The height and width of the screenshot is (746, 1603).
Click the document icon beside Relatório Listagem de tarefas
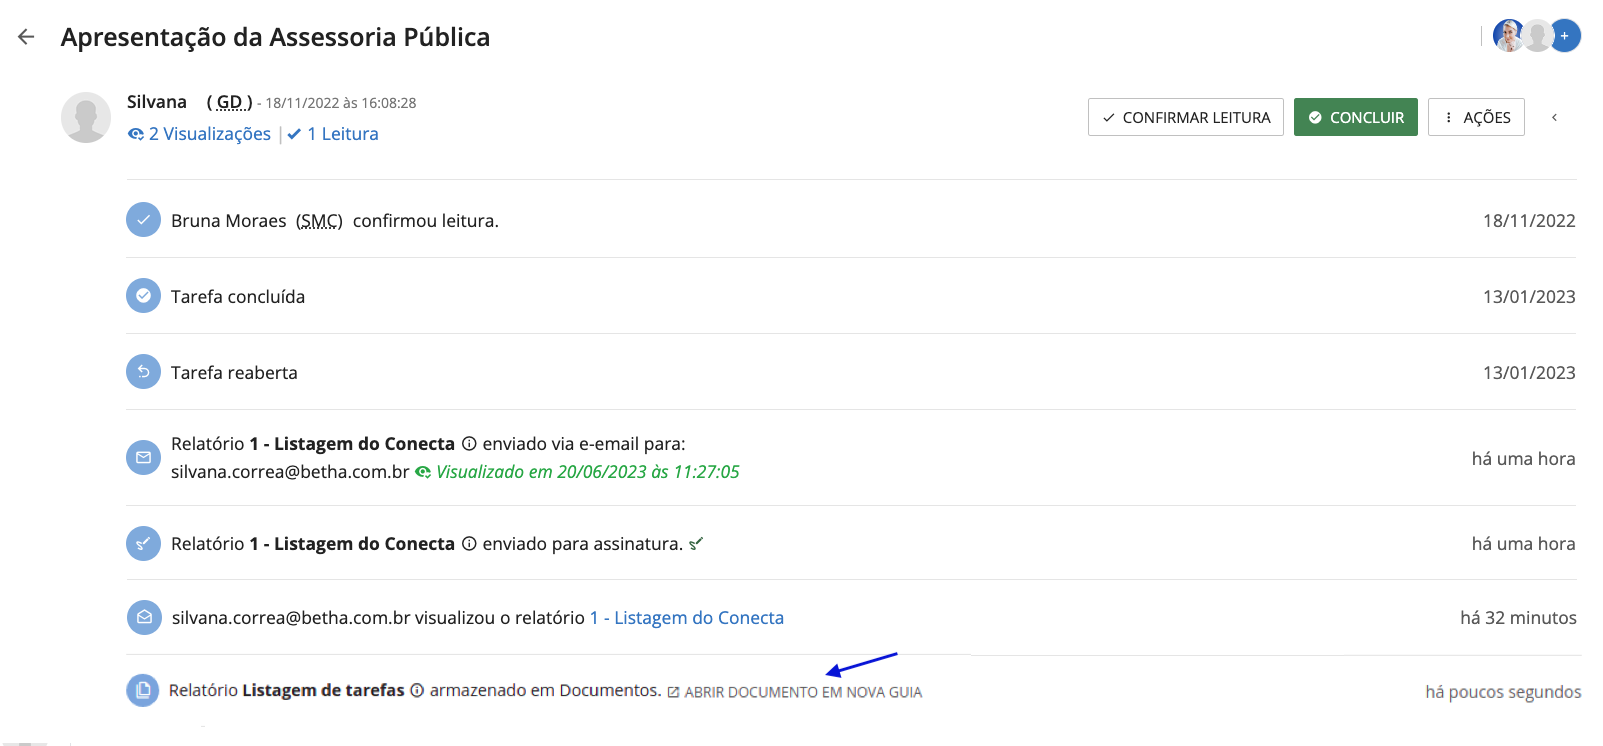tap(143, 690)
